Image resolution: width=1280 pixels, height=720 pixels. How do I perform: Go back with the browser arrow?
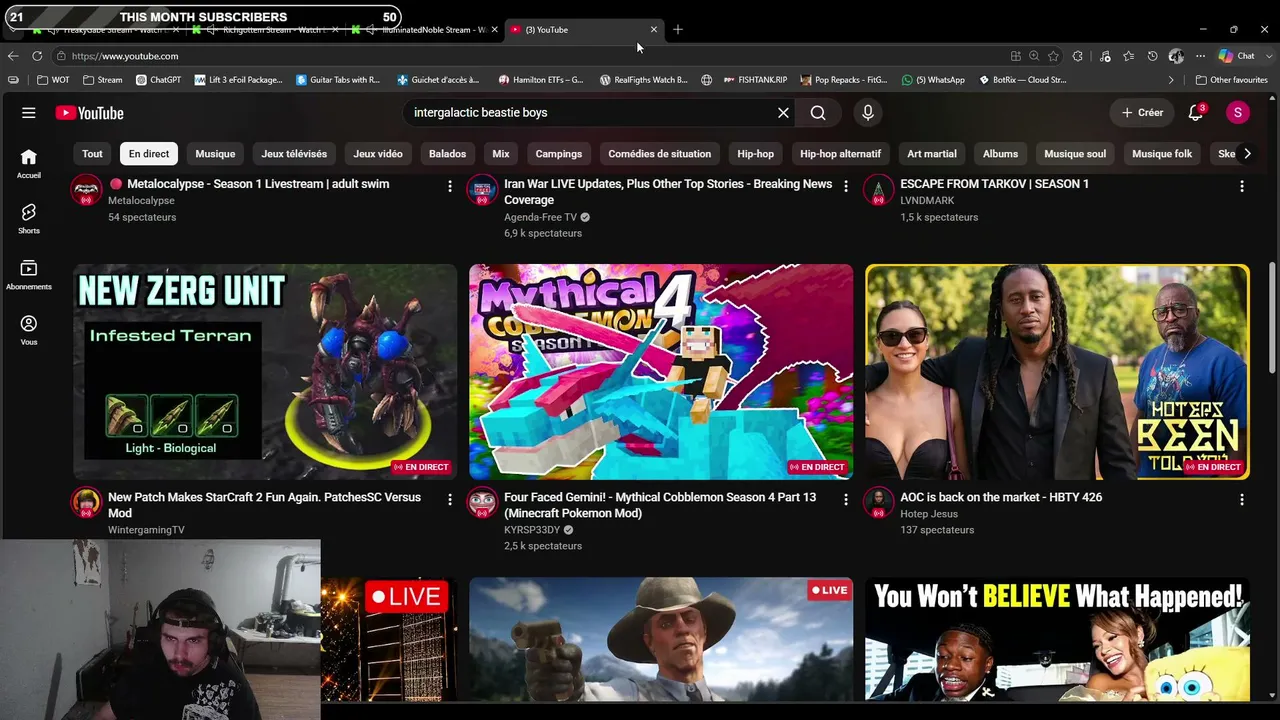tap(13, 56)
